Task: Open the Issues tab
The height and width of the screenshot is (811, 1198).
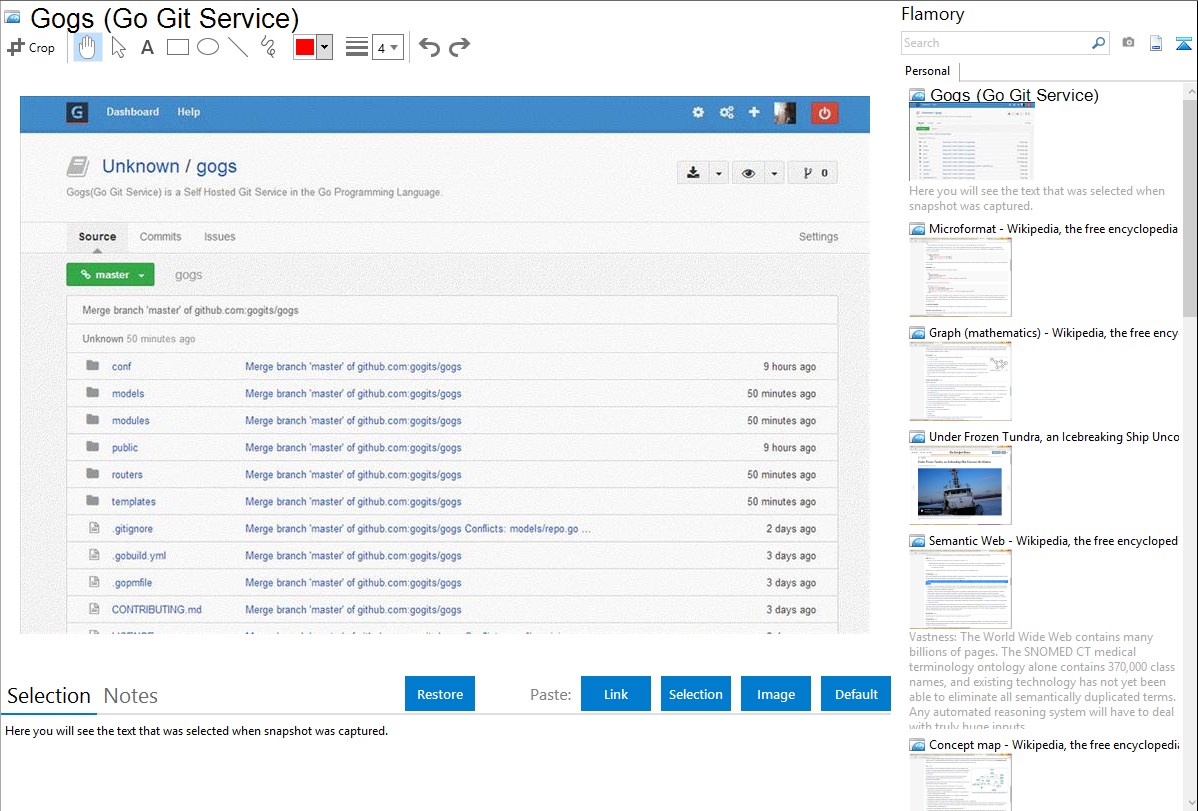Action: tap(219, 237)
